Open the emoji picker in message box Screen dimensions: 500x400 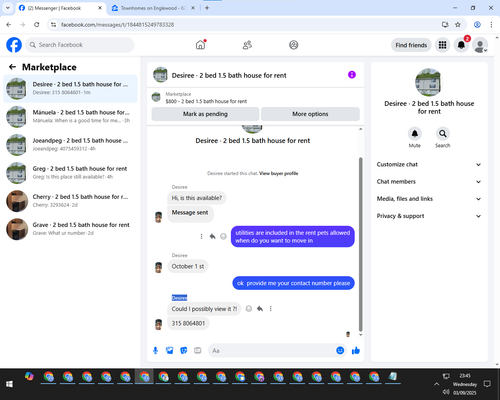[x=340, y=350]
